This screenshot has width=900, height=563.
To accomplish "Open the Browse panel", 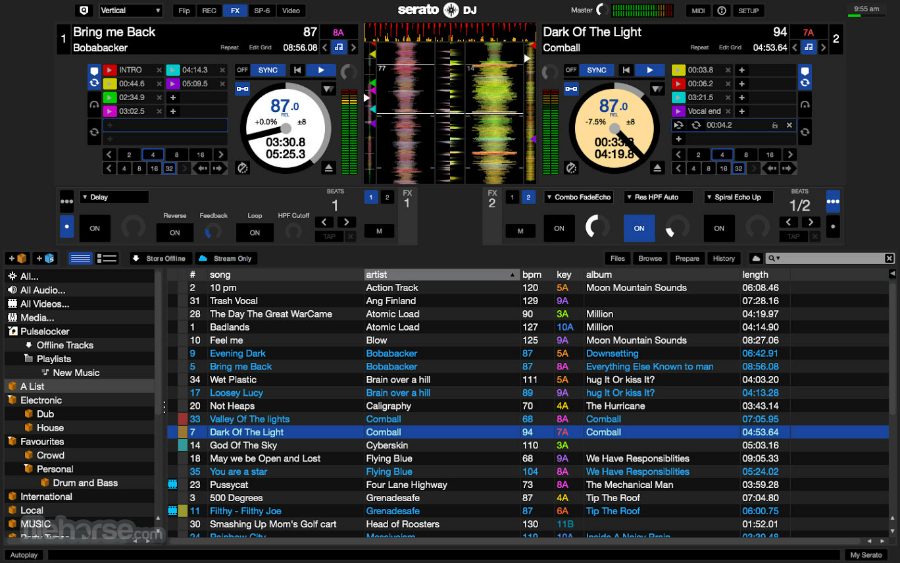I will click(x=650, y=258).
